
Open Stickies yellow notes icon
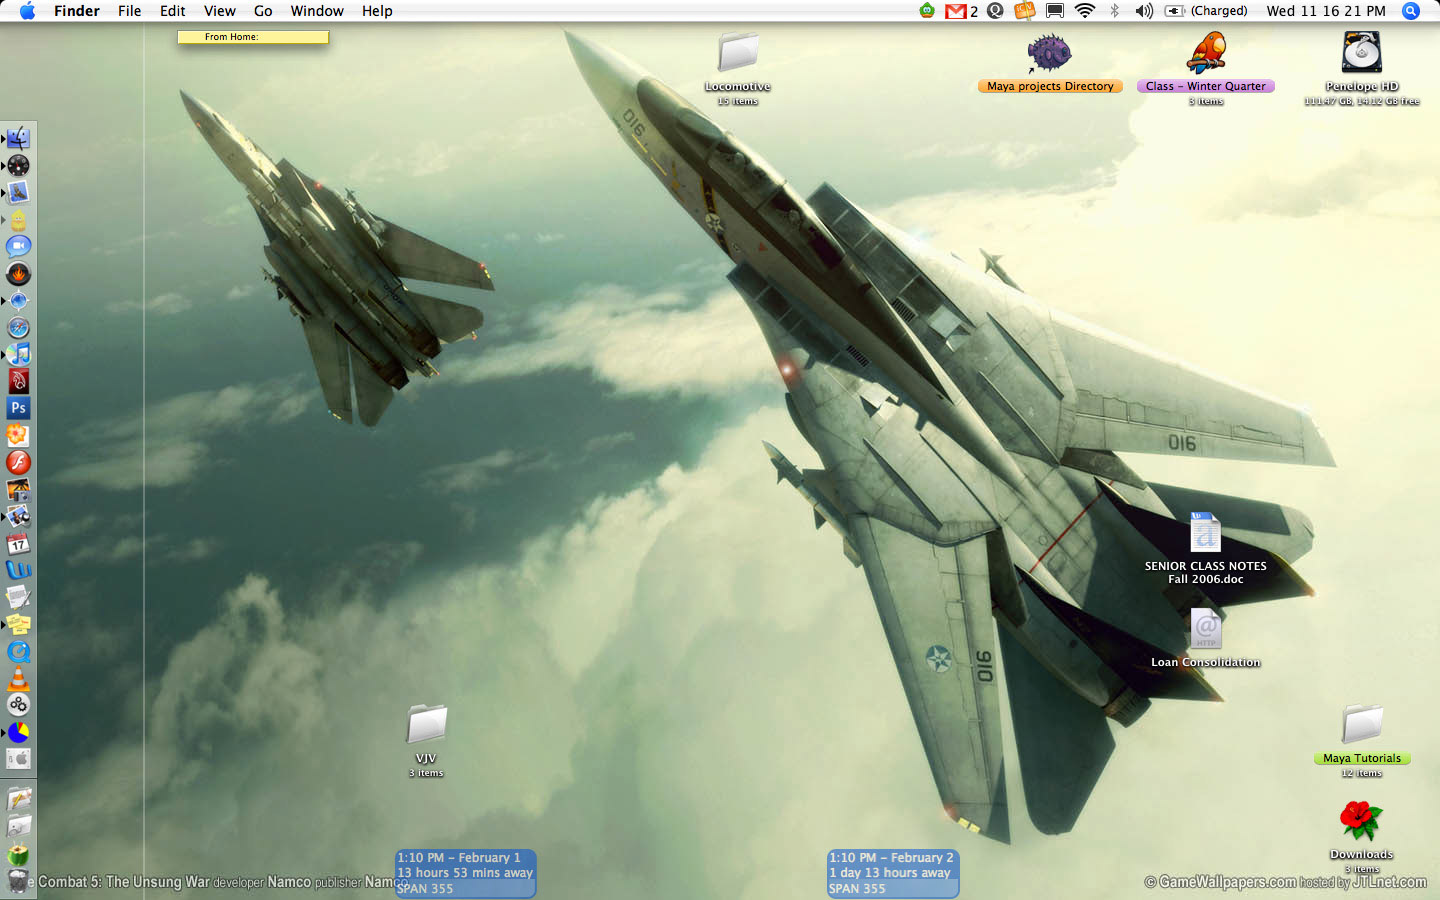click(18, 624)
